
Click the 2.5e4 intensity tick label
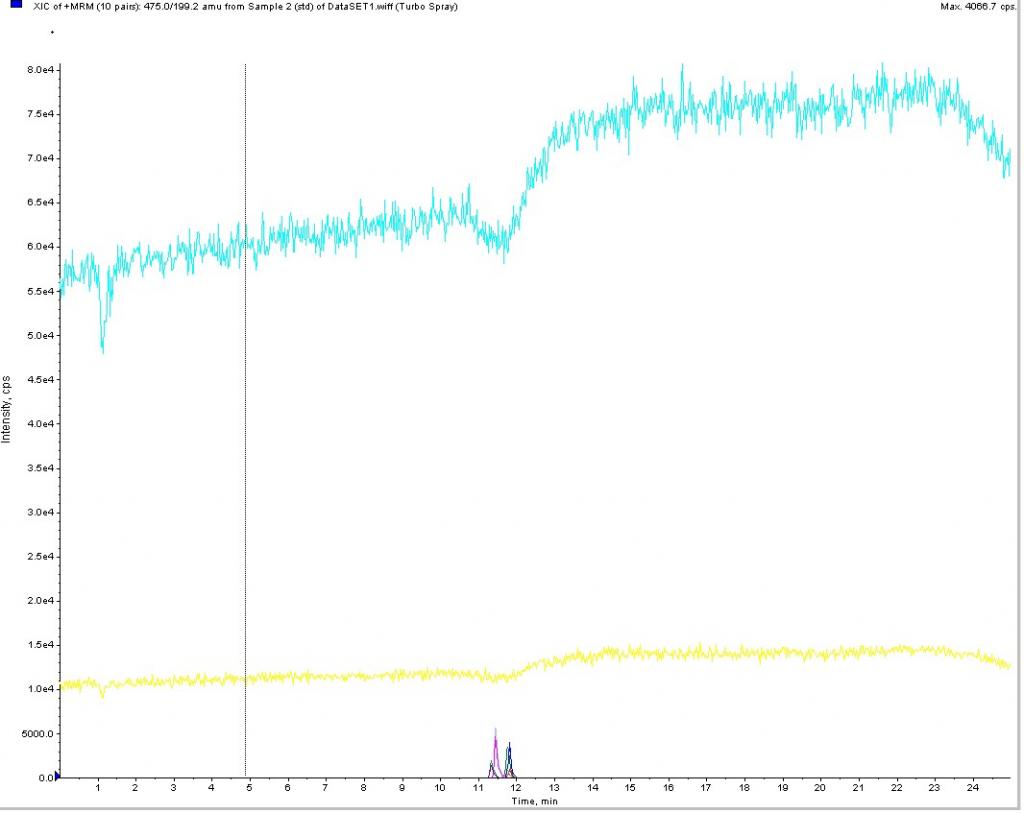[x=40, y=556]
